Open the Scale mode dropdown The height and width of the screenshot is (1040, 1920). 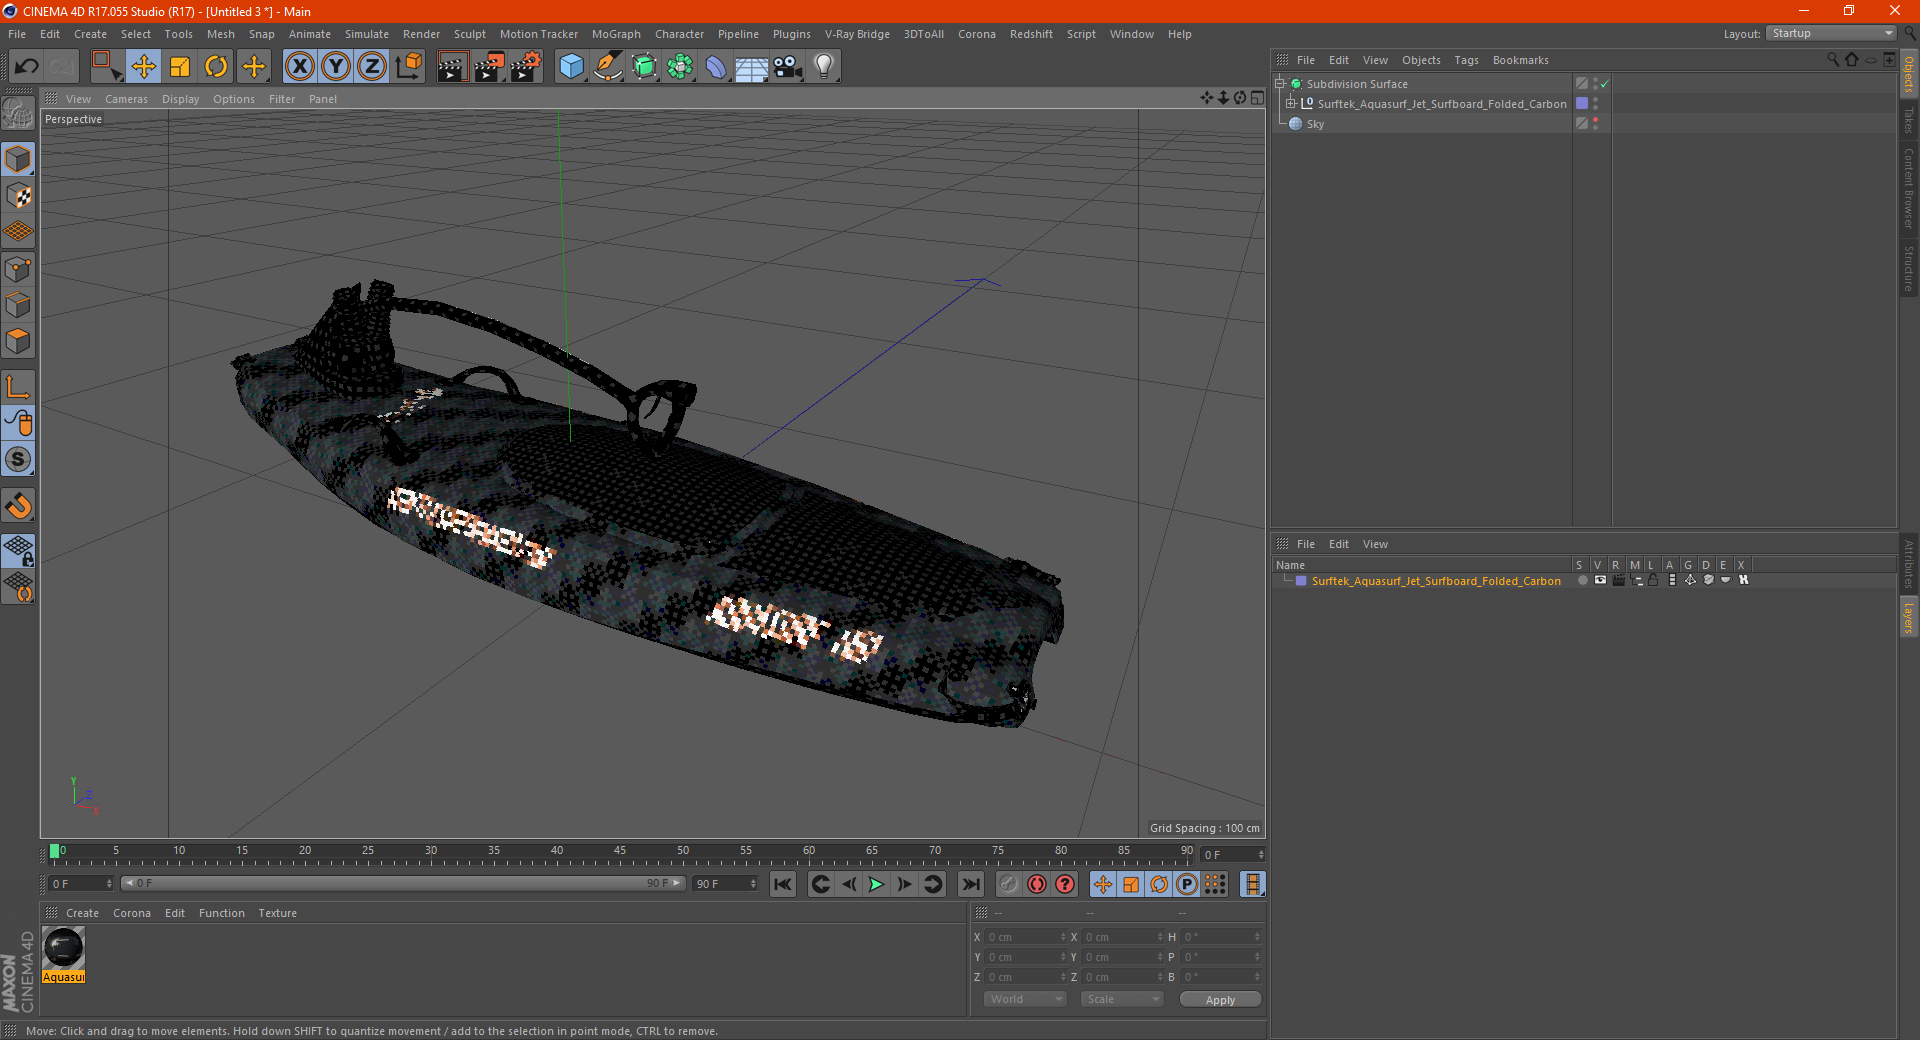coord(1122,999)
